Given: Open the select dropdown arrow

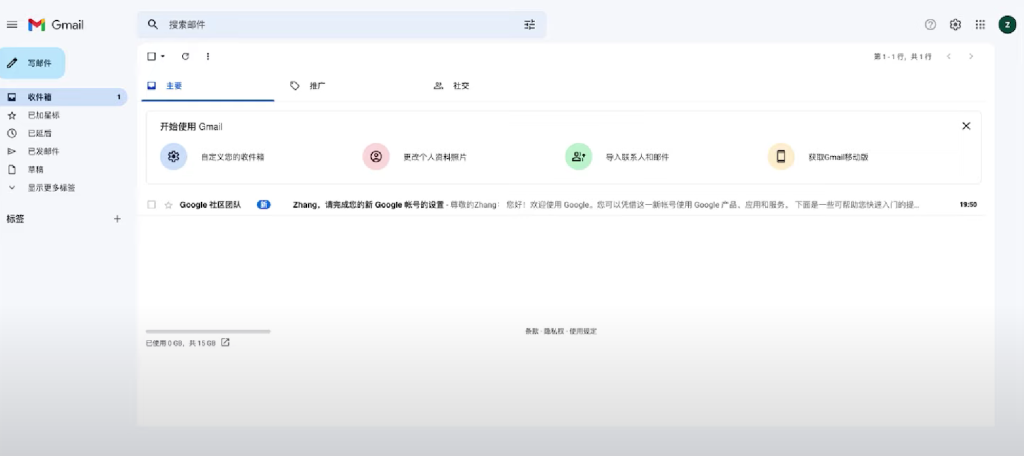Looking at the screenshot, I should click(163, 56).
